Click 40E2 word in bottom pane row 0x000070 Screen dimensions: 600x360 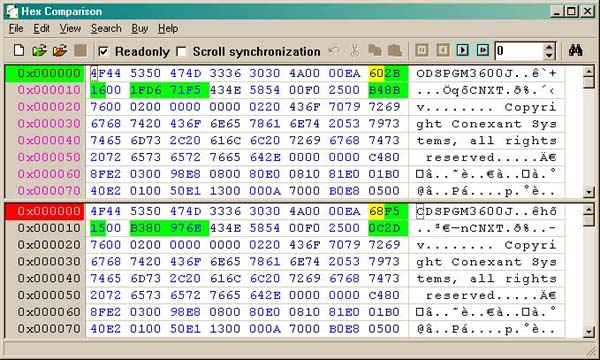pyautogui.click(x=106, y=329)
